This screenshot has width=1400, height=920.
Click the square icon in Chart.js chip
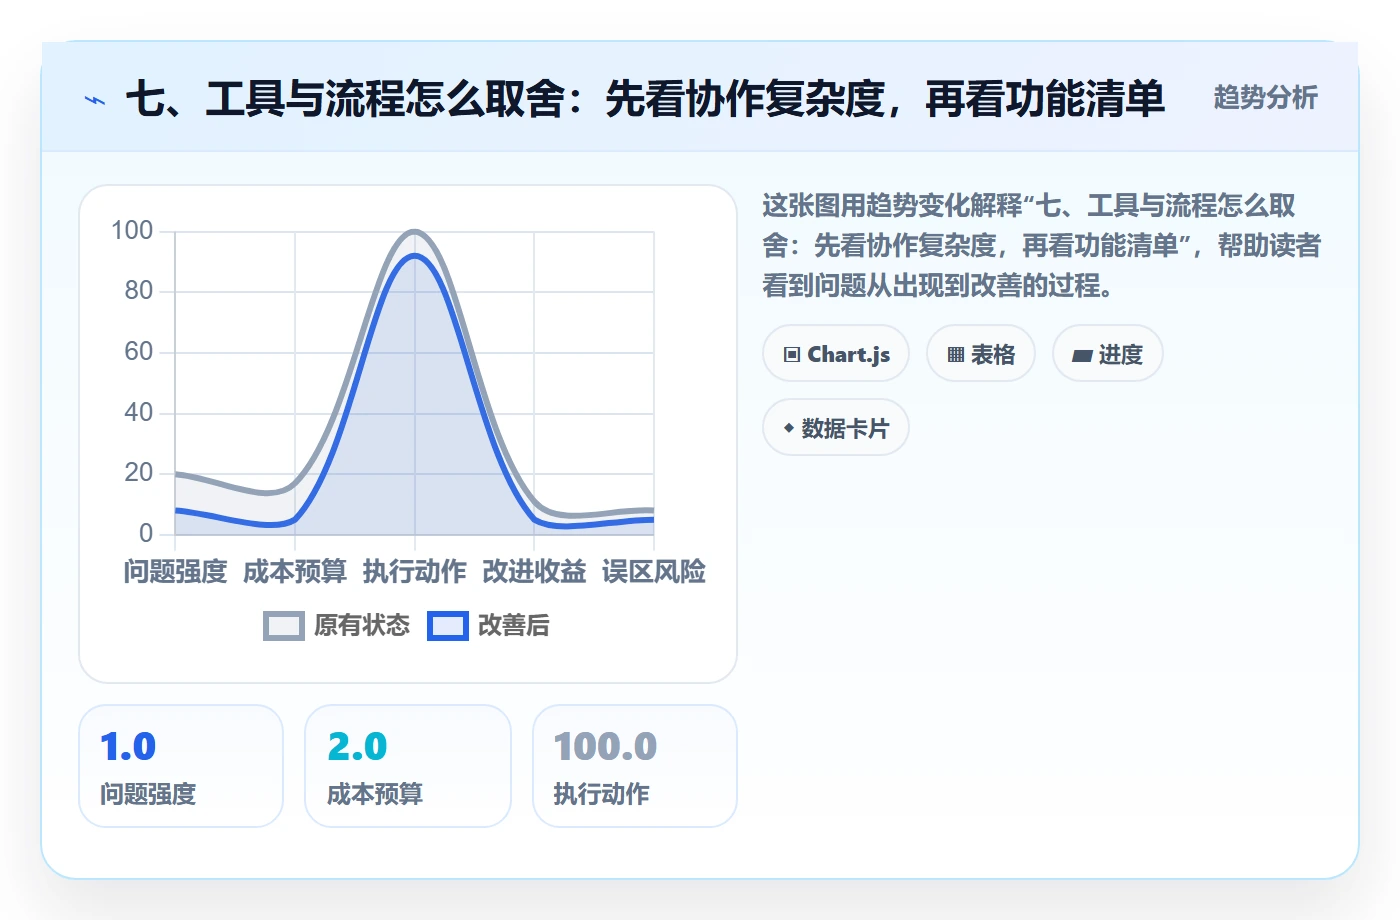point(792,355)
